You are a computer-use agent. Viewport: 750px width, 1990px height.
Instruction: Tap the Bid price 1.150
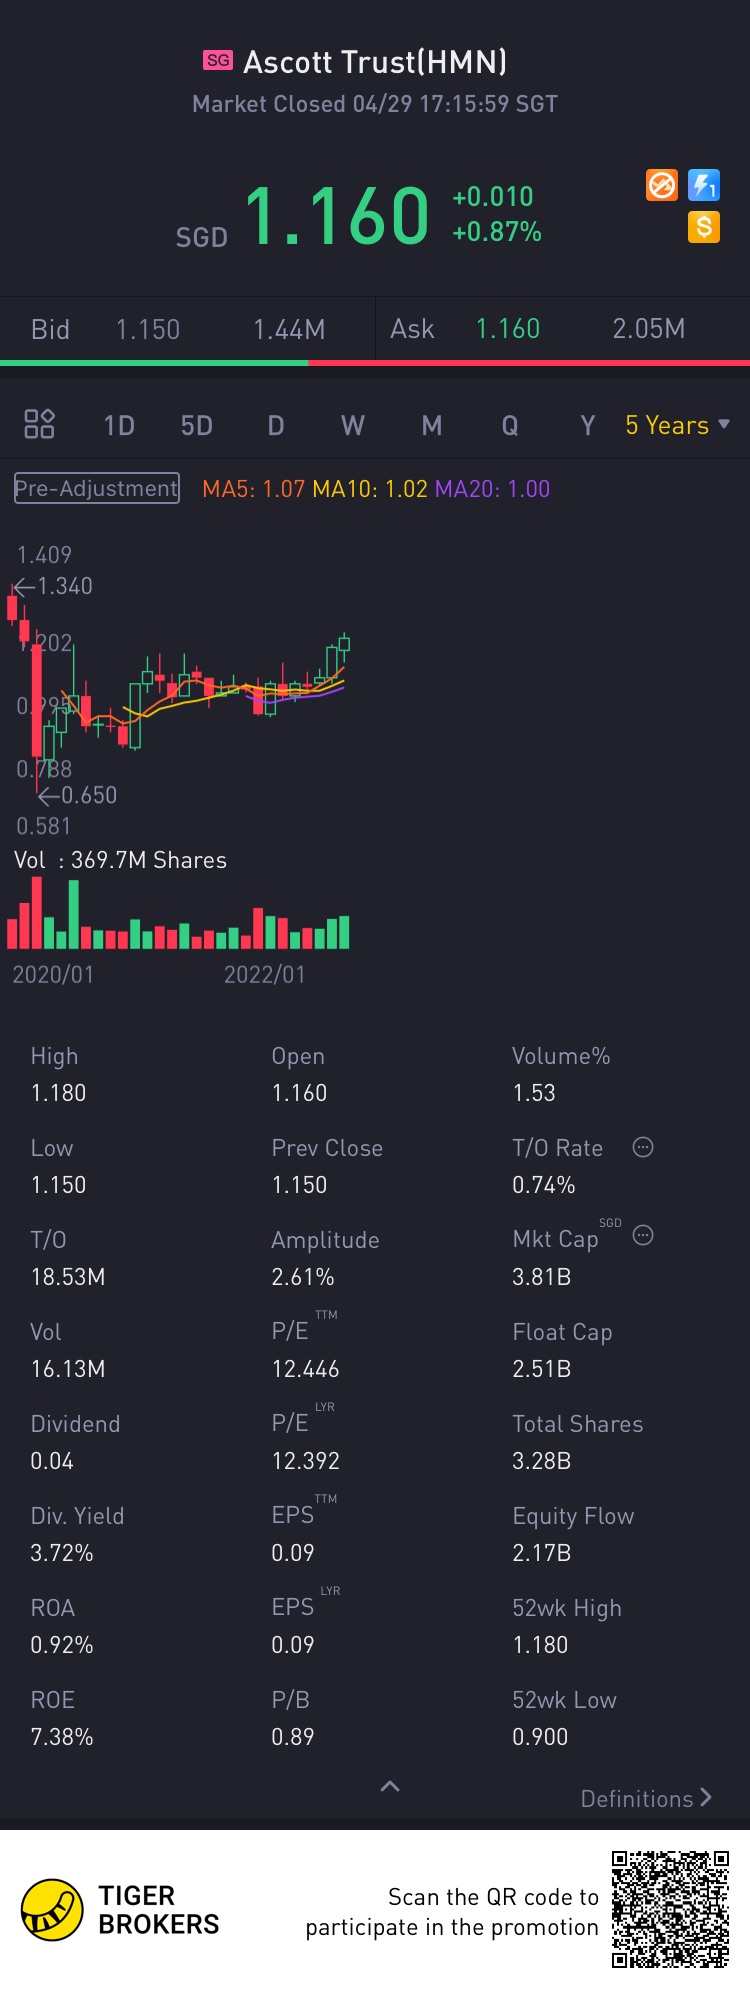tap(148, 330)
